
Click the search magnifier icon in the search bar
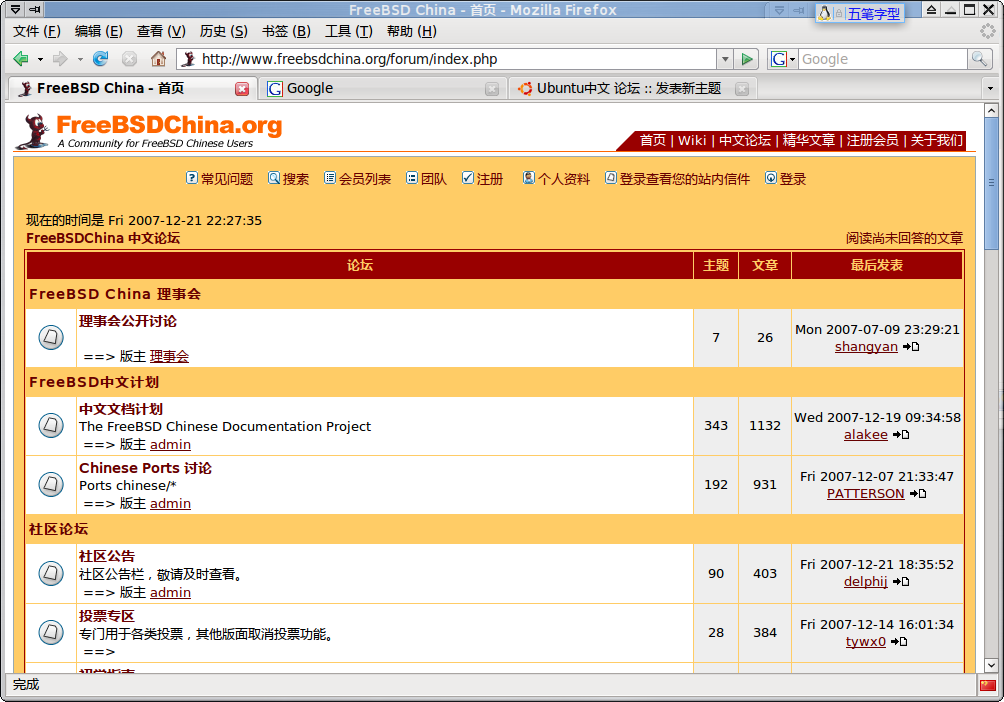tap(978, 59)
